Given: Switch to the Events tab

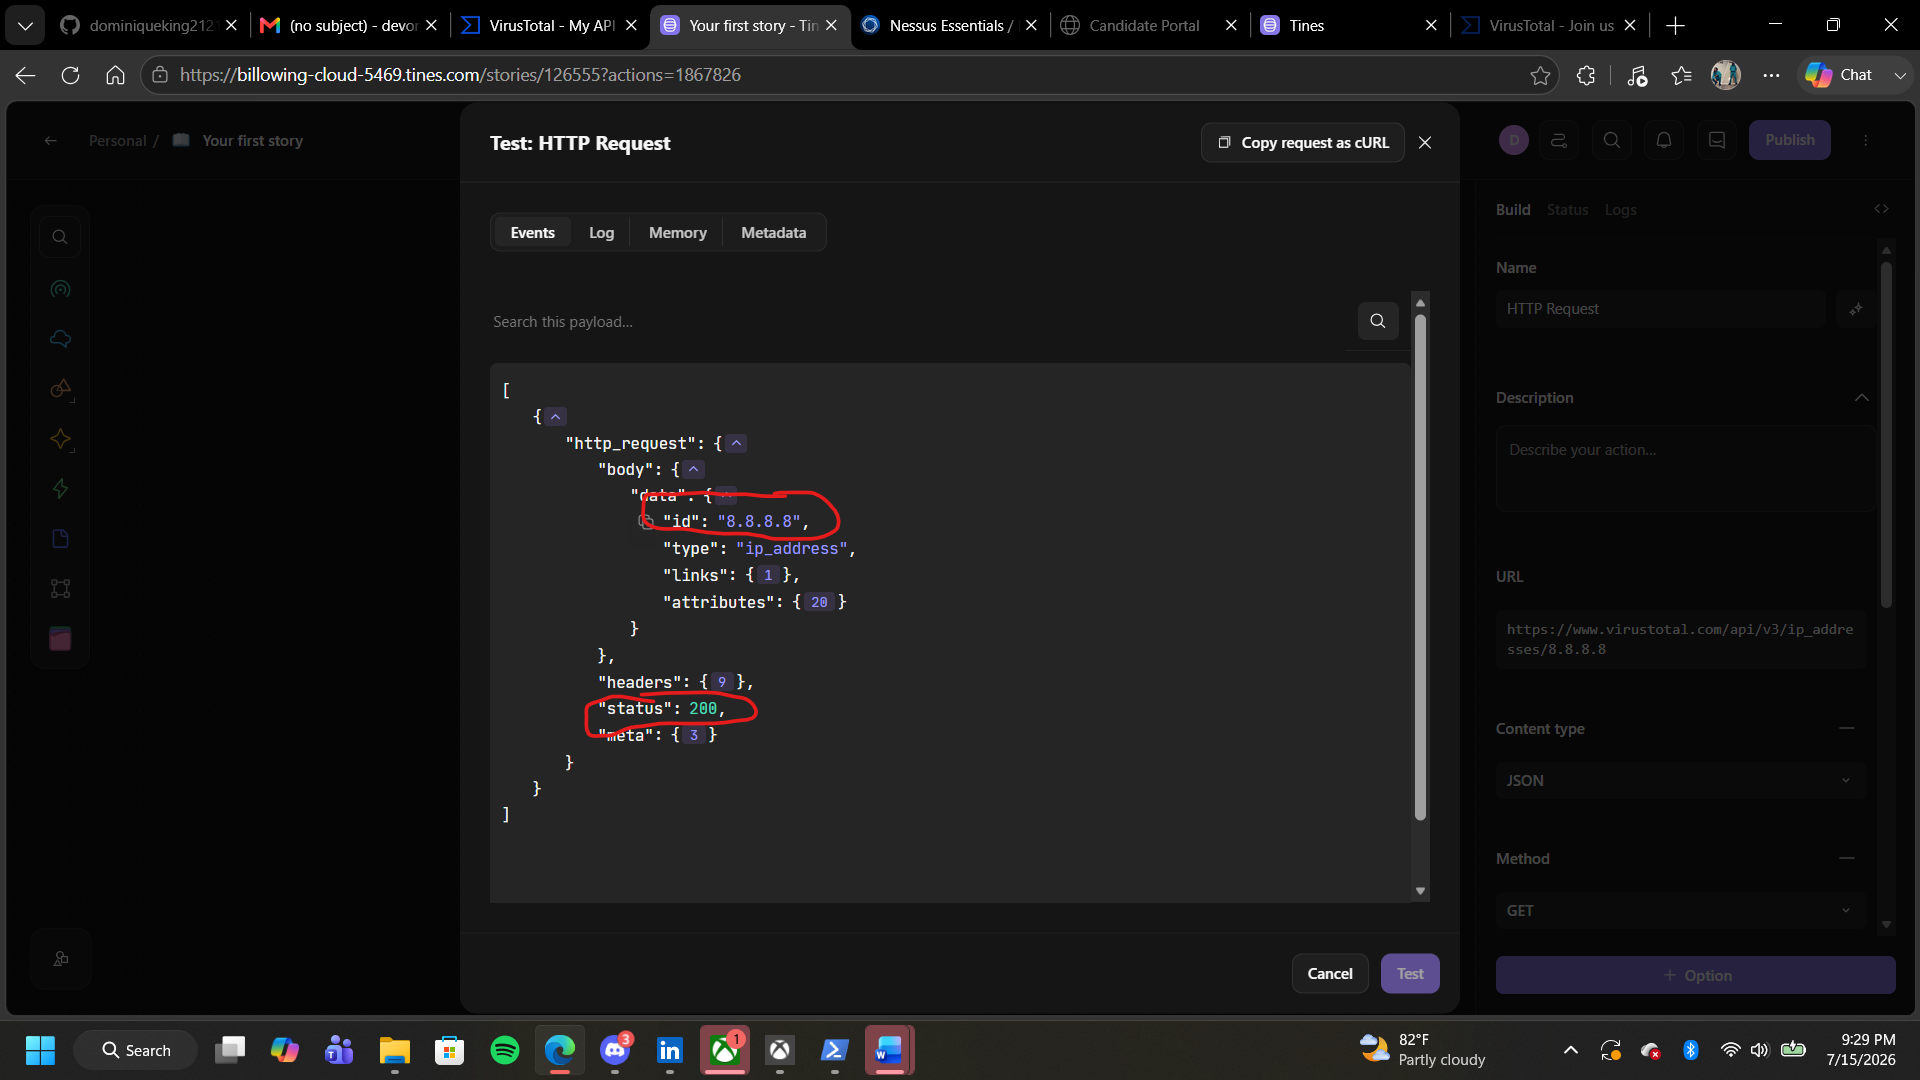Looking at the screenshot, I should (x=532, y=232).
